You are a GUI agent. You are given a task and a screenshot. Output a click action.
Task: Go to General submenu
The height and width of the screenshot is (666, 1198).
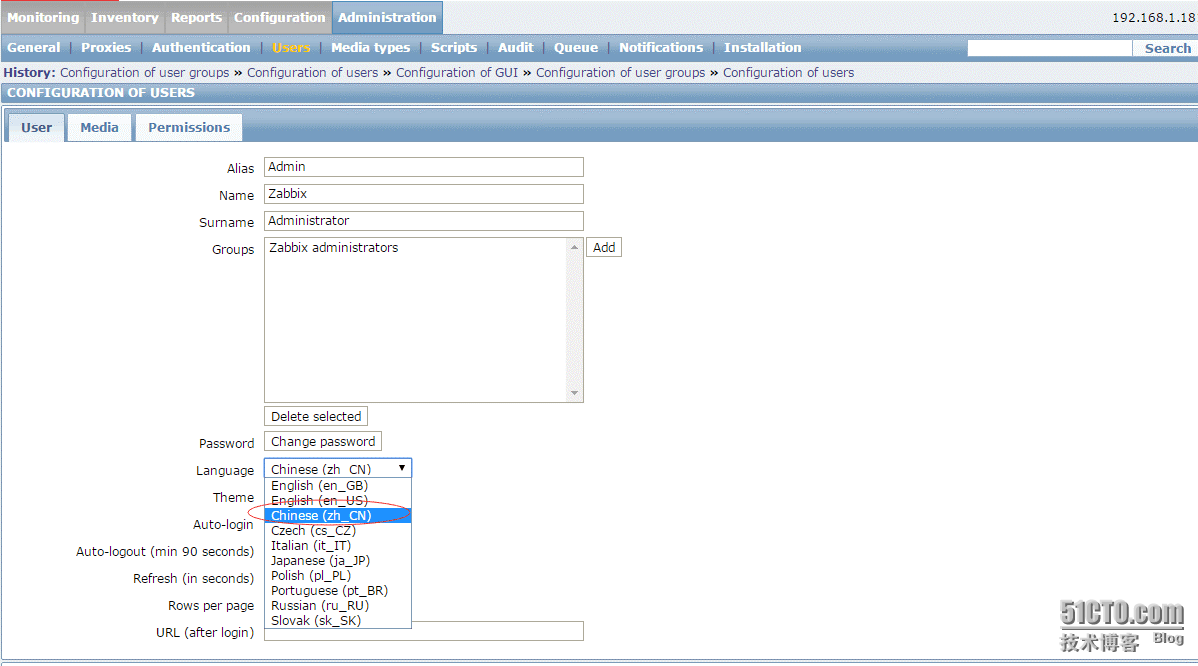[34, 47]
